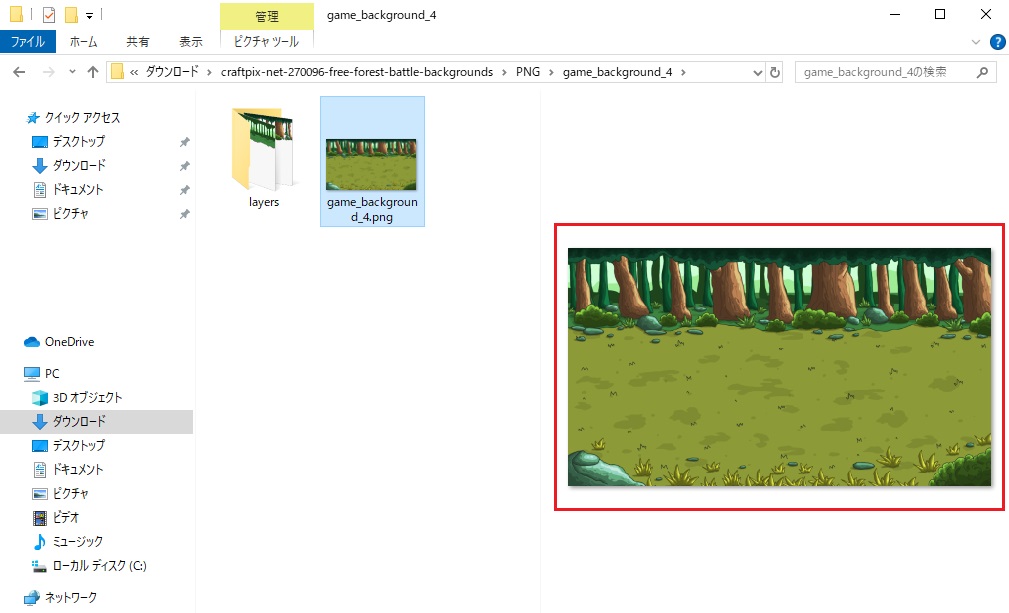Screen dimensions: 1009x613
Task: Select highlighted ダウンロード under PC
Action: 97,422
